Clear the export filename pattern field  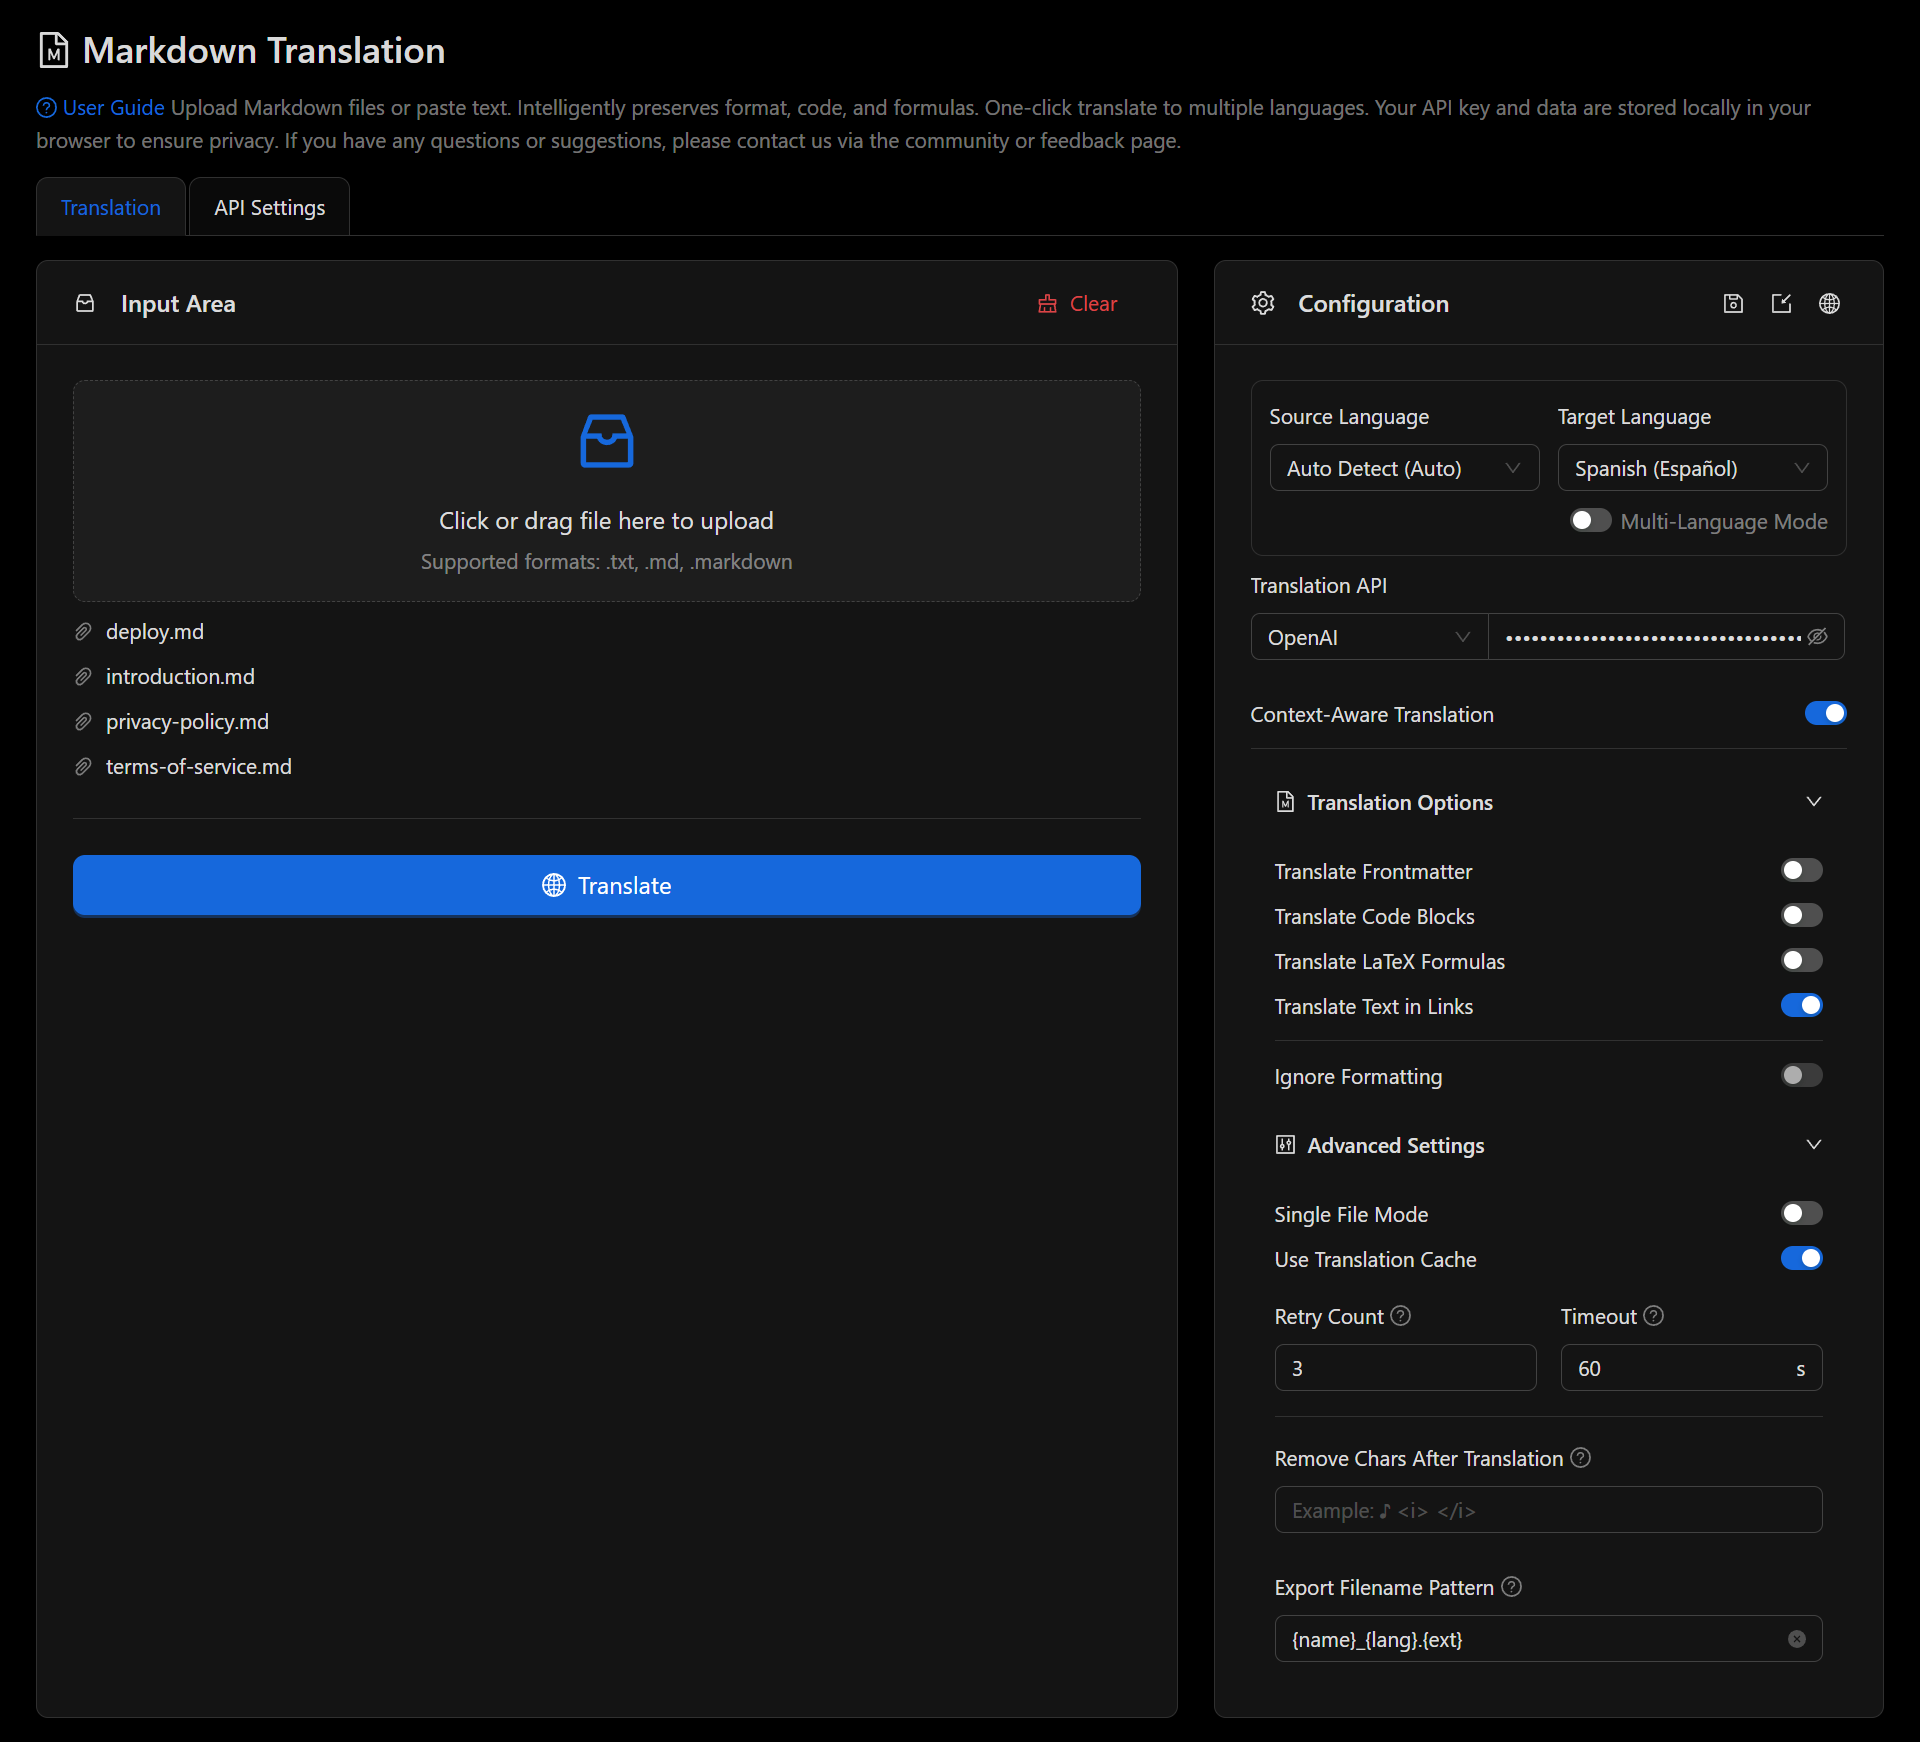[x=1797, y=1639]
